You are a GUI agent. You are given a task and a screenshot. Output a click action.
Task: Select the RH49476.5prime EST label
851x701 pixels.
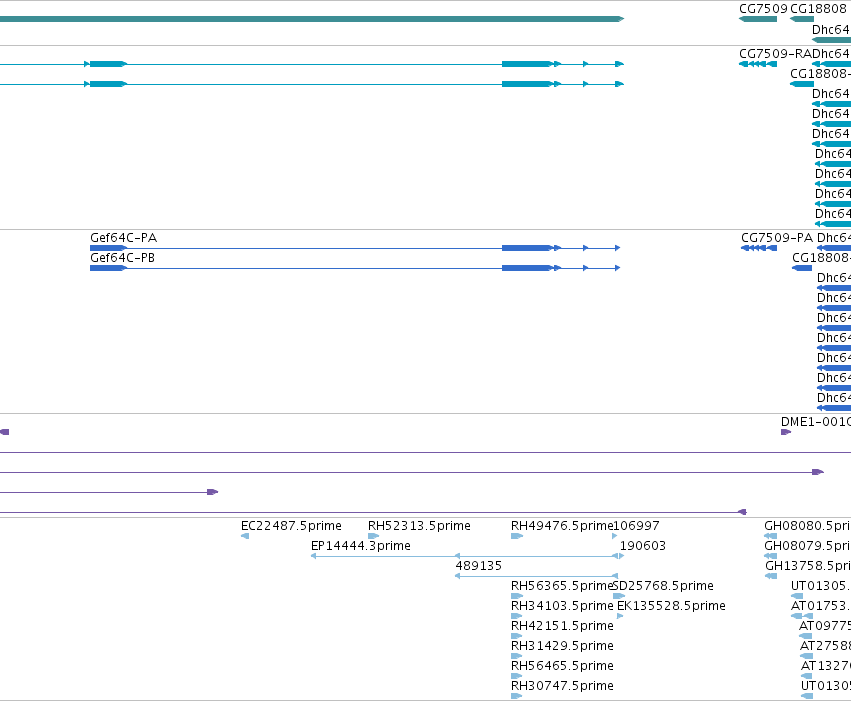(x=562, y=526)
